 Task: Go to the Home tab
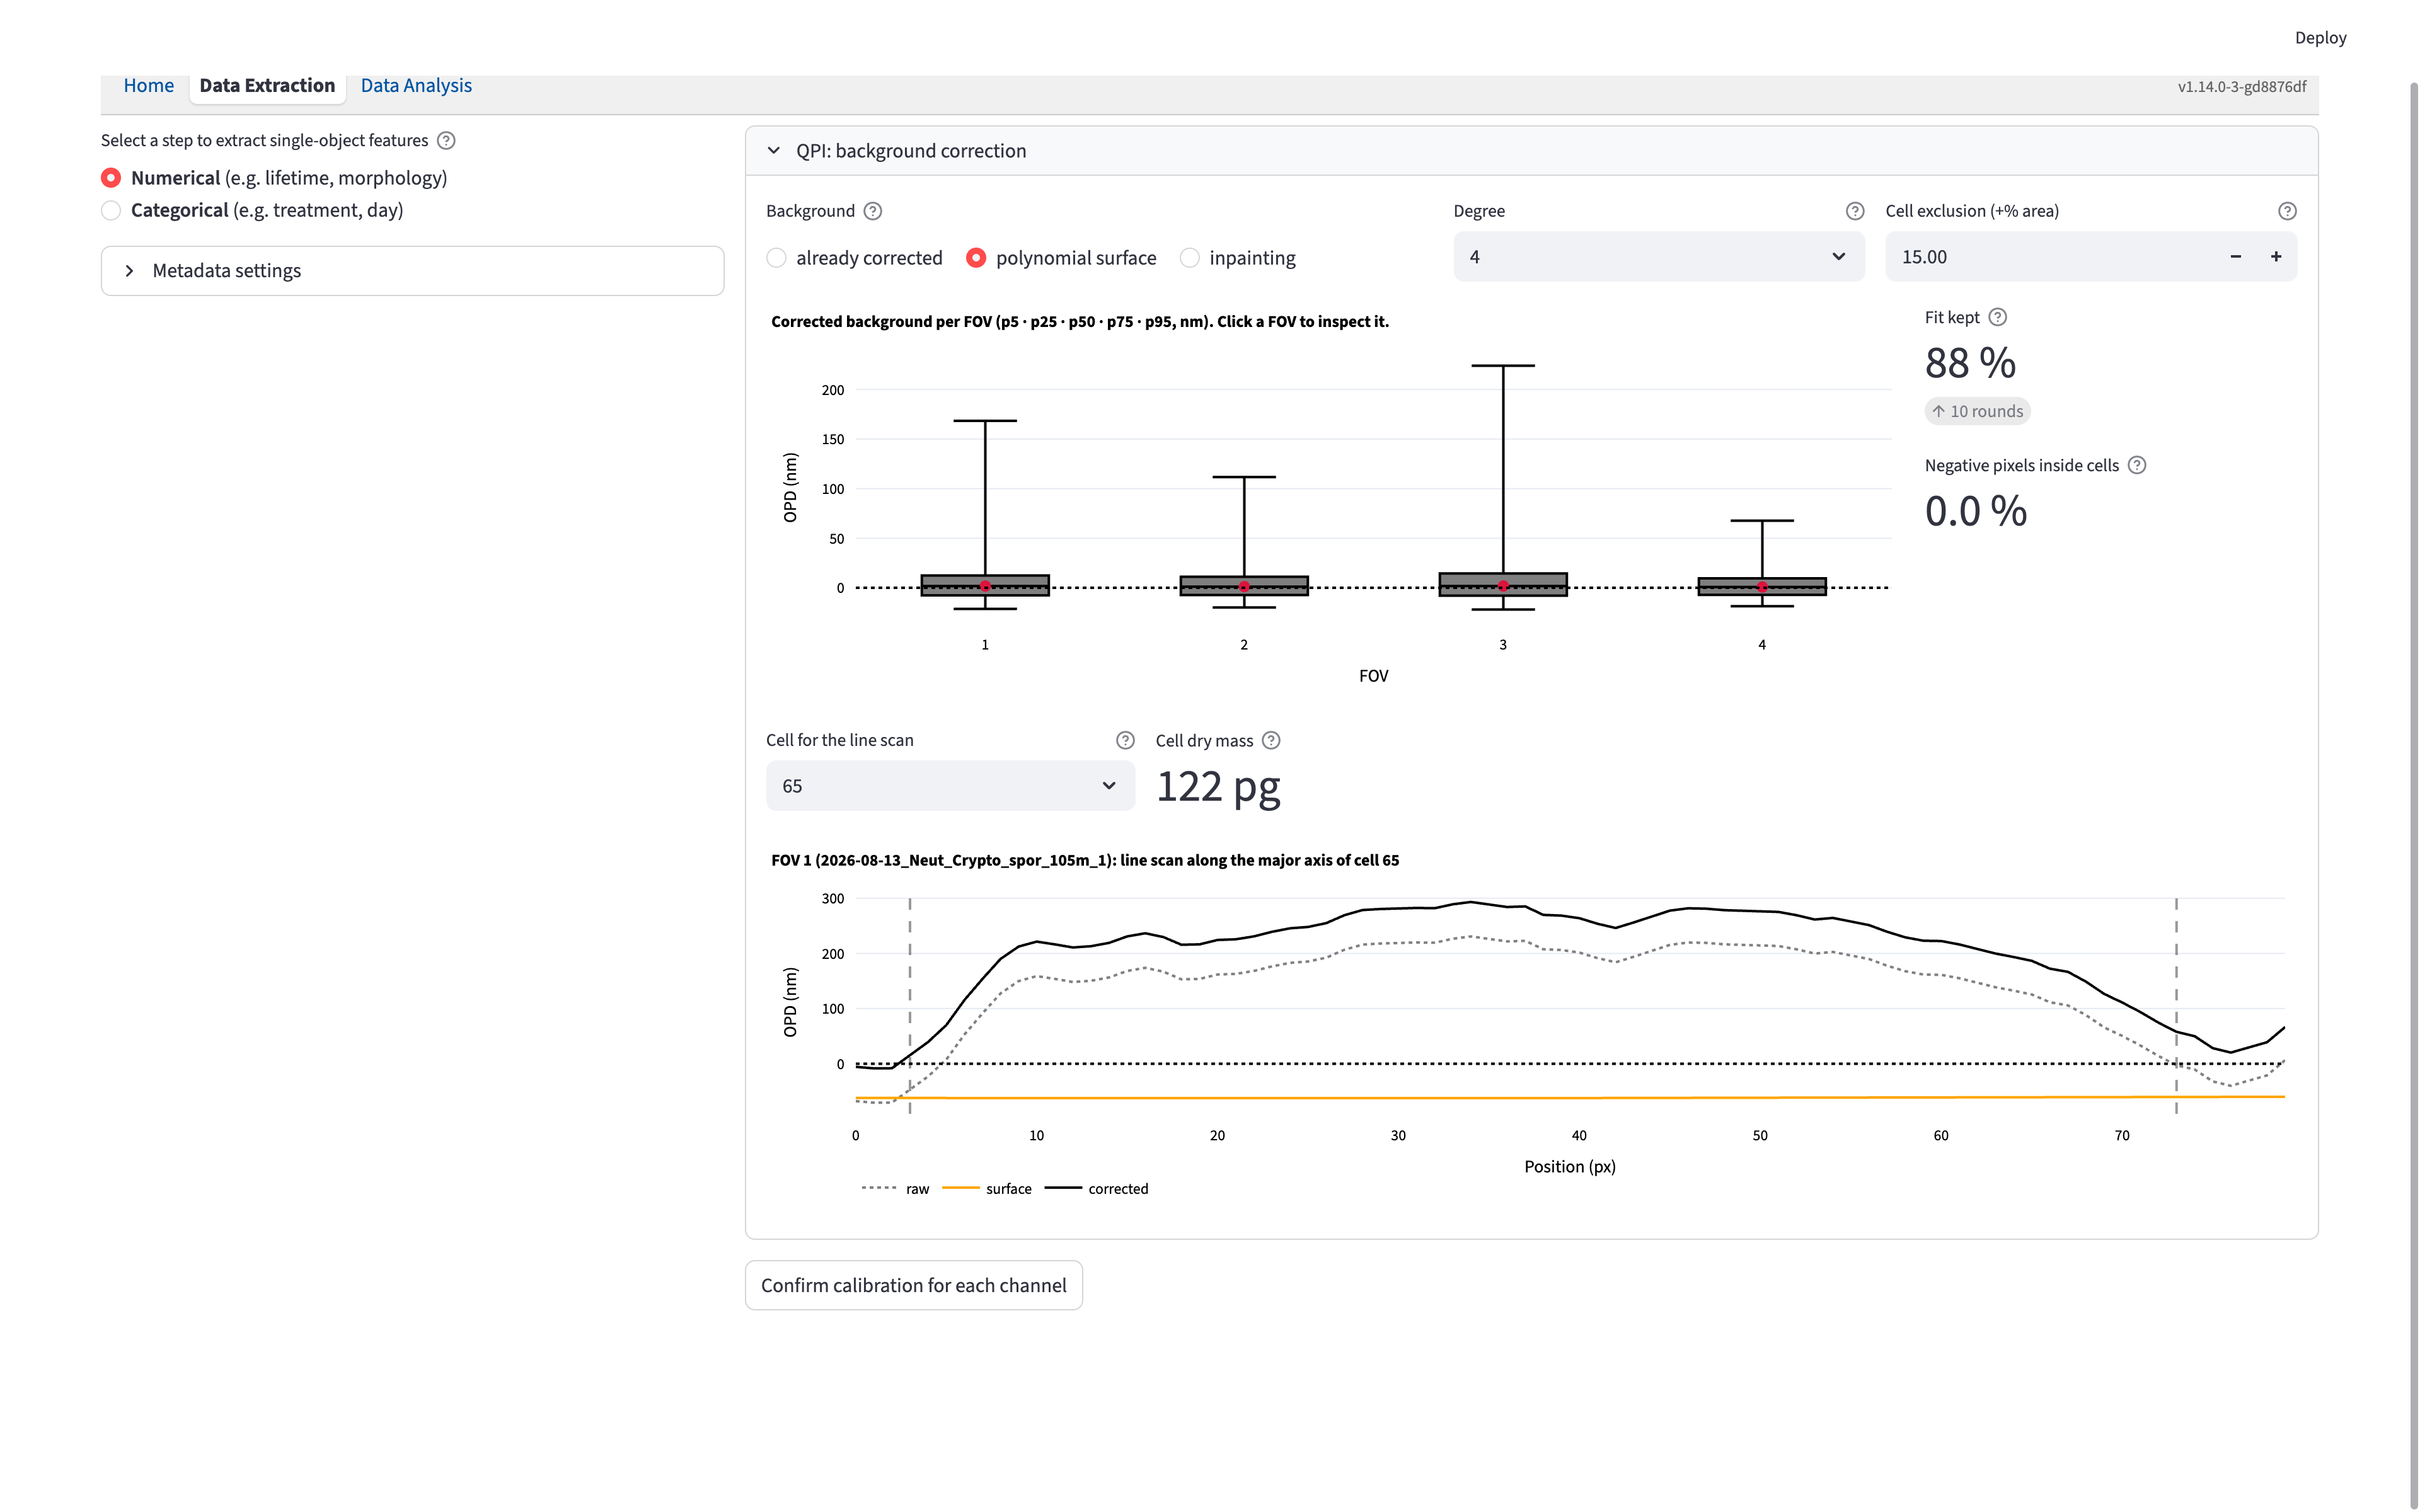click(x=149, y=86)
